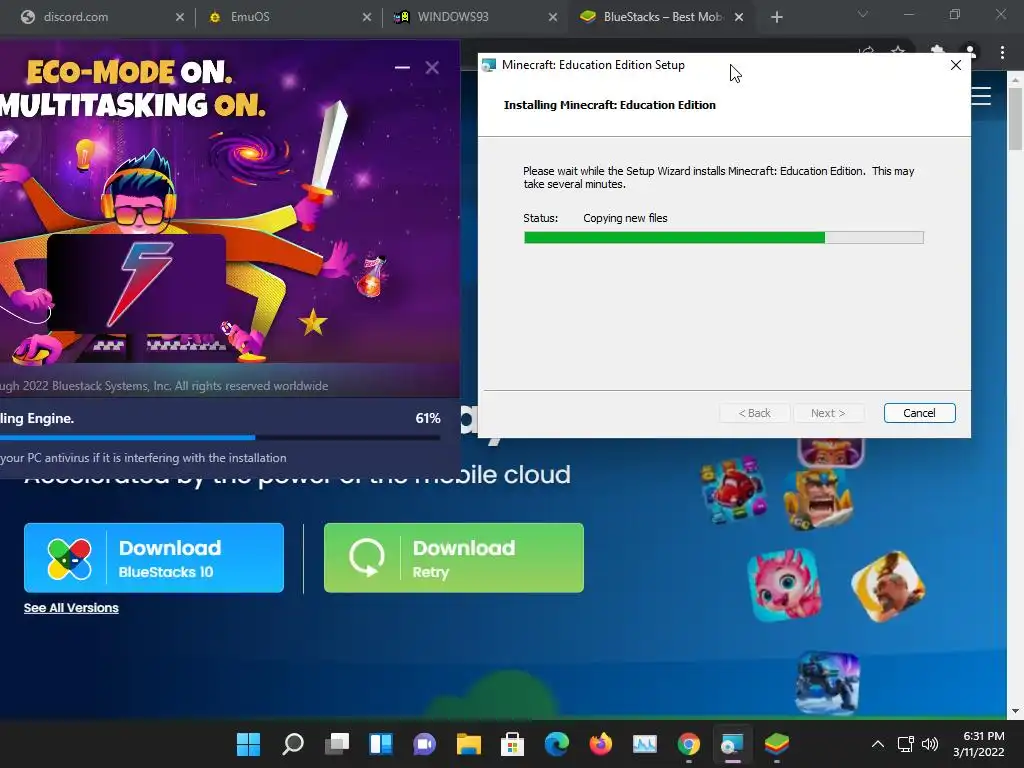
Task: Bookmark this page with the star icon
Action: [899, 50]
